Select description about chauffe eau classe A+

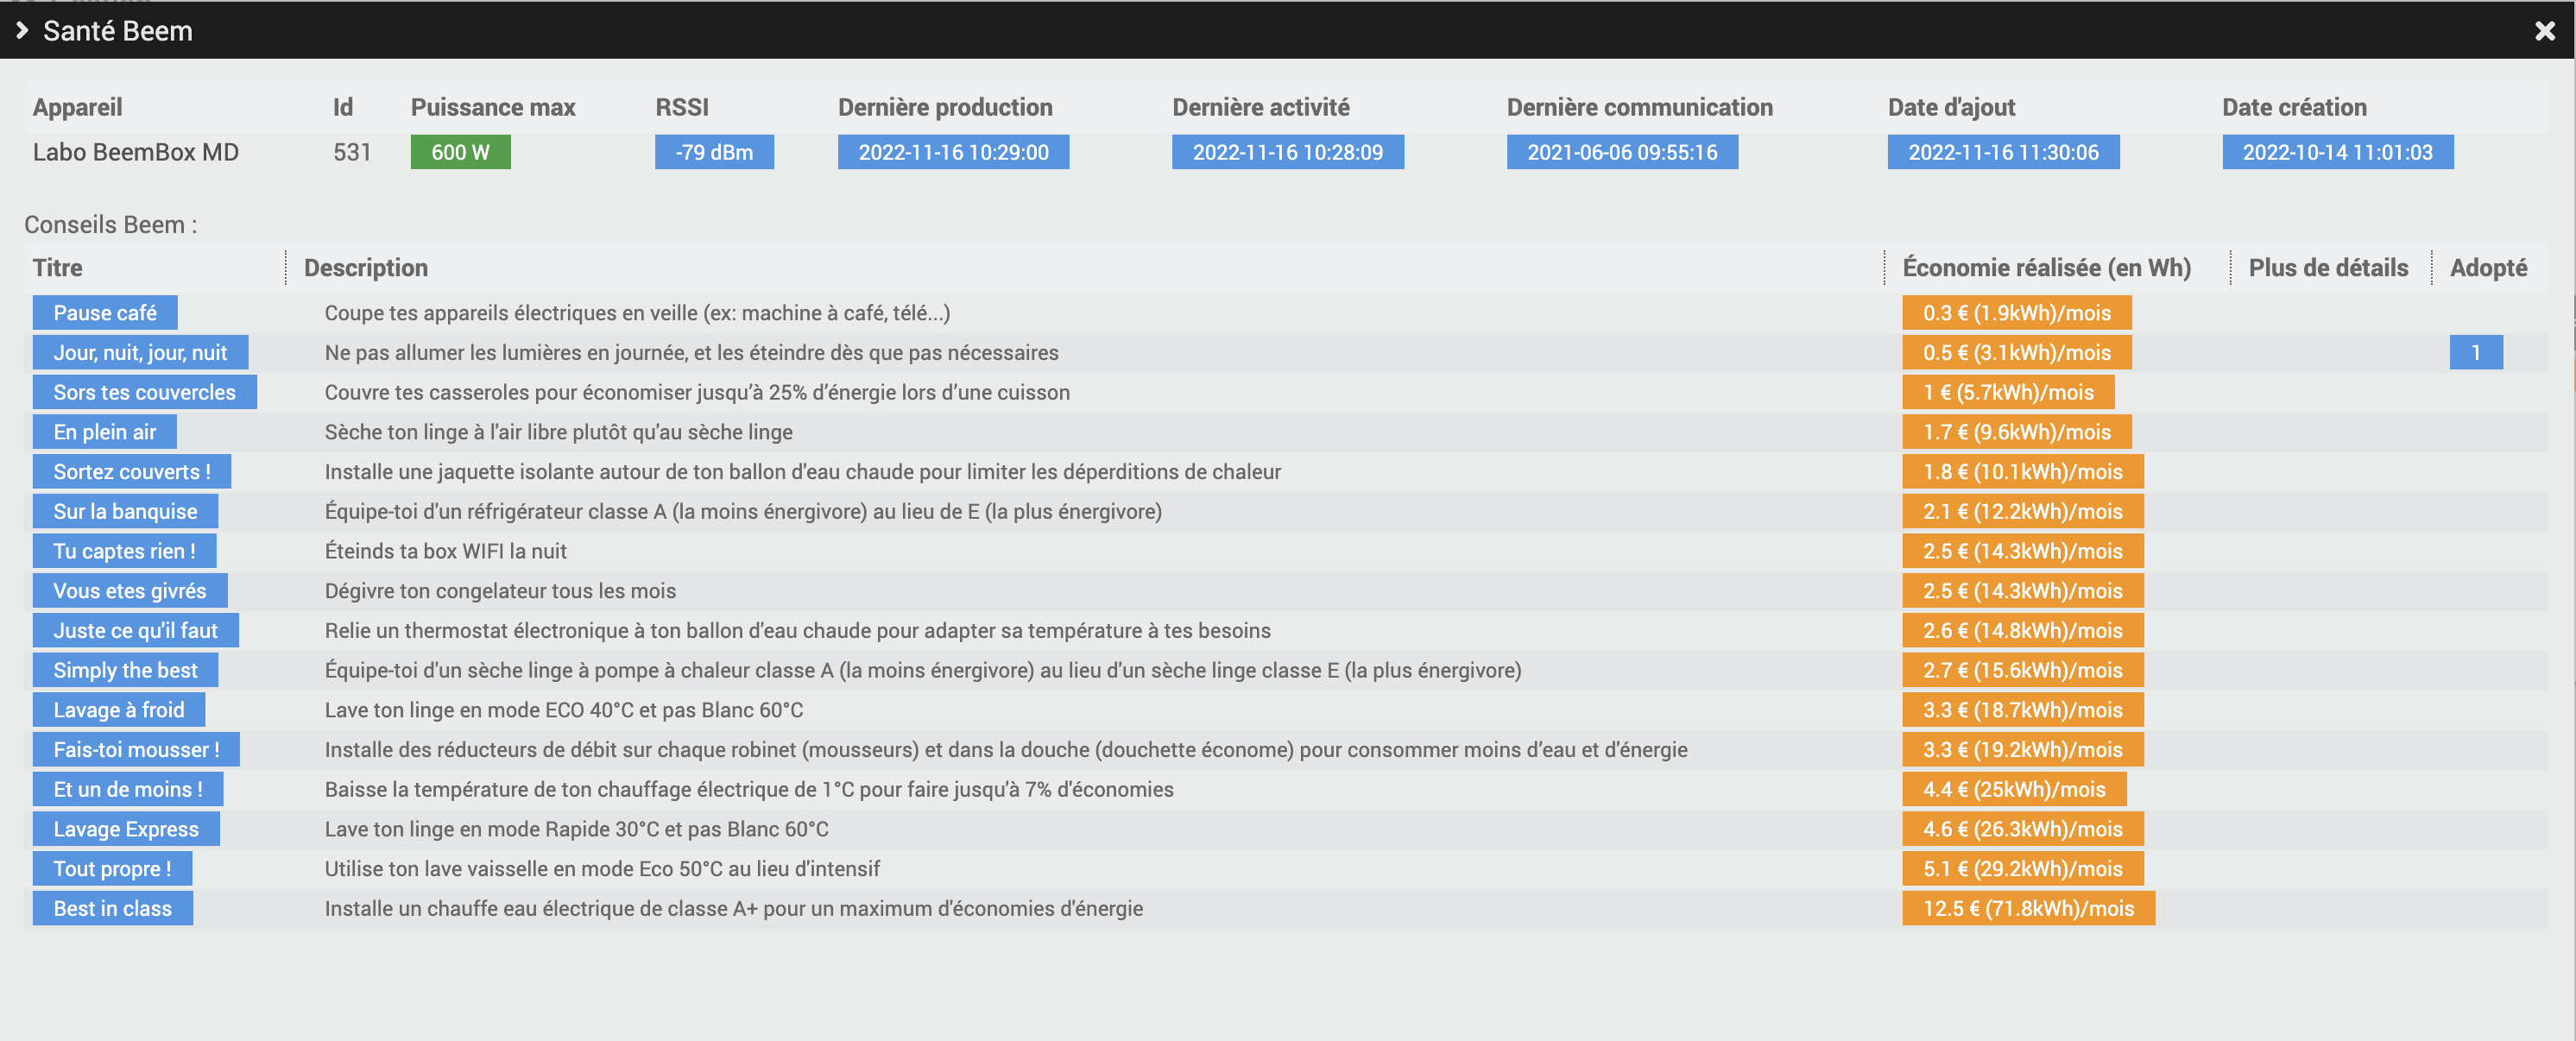point(733,908)
